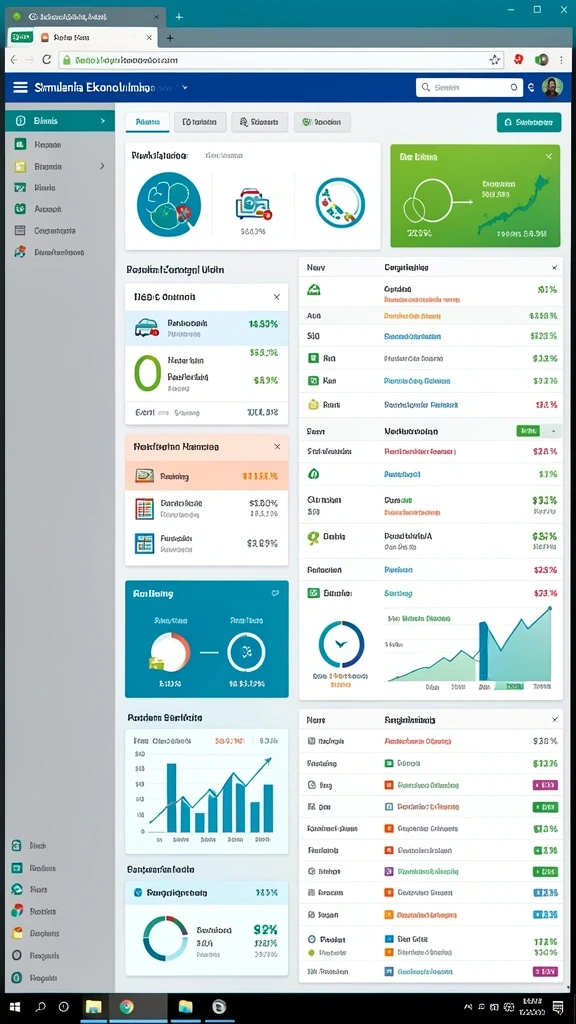Screen dimensions: 576x1024
Task: Close the green chart card
Action: (549, 157)
